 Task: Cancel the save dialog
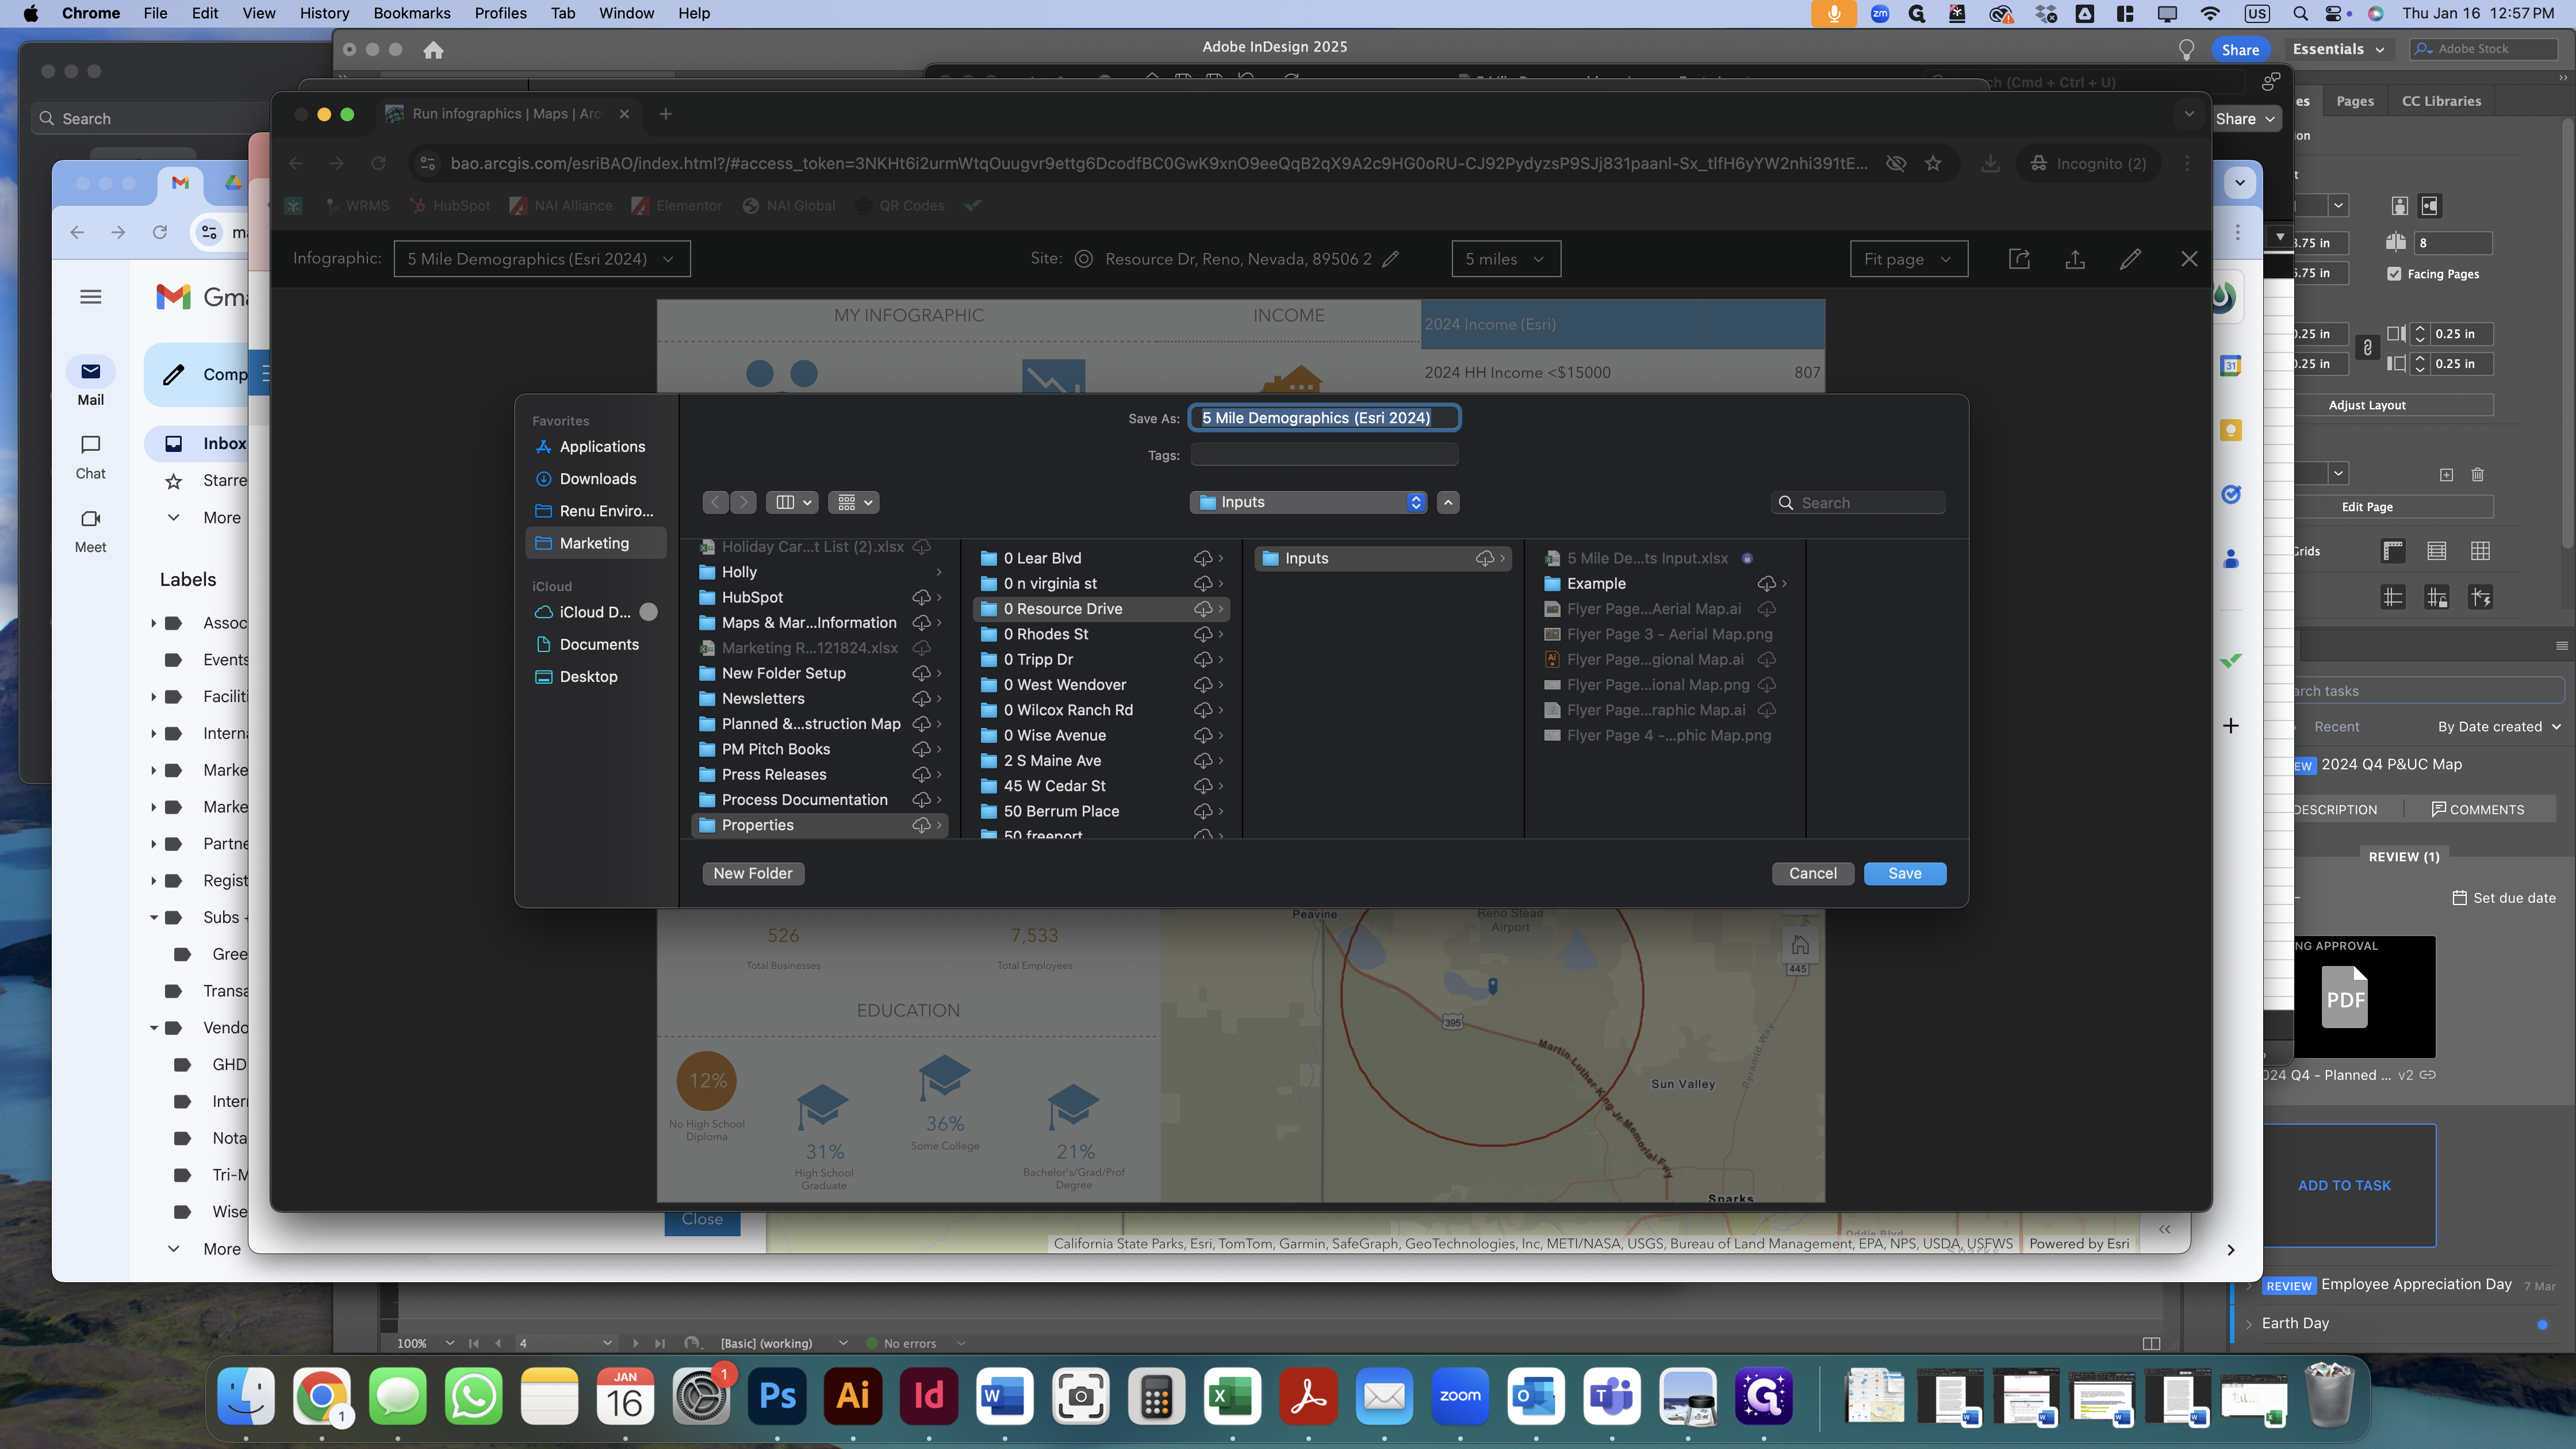(1812, 873)
